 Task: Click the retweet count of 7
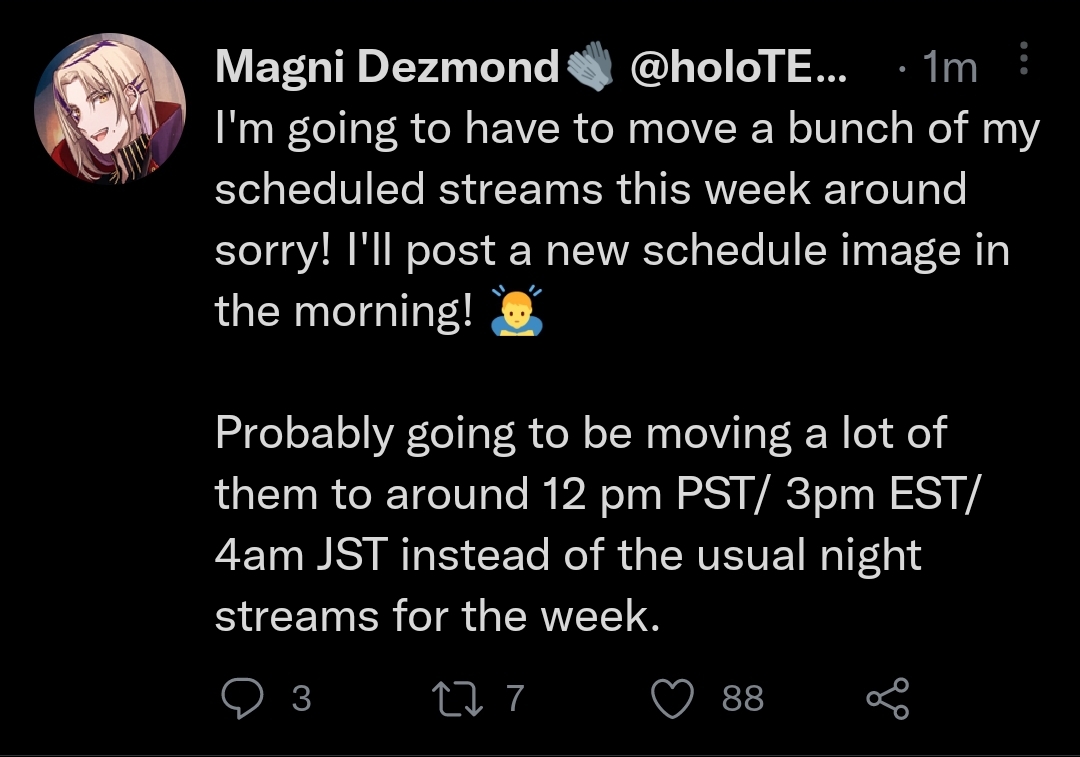513,698
